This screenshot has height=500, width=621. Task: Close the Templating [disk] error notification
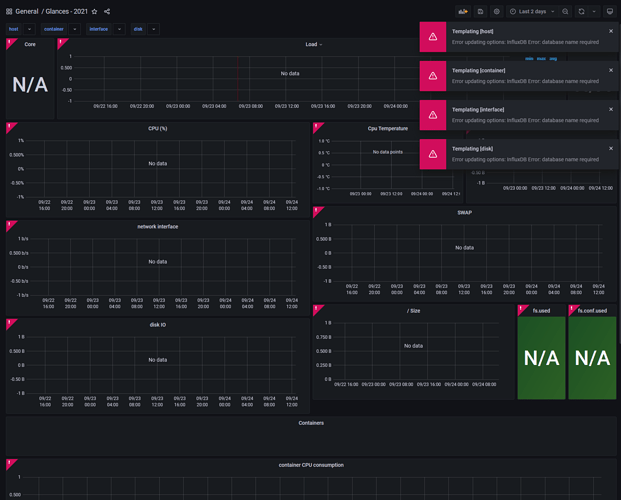(611, 149)
